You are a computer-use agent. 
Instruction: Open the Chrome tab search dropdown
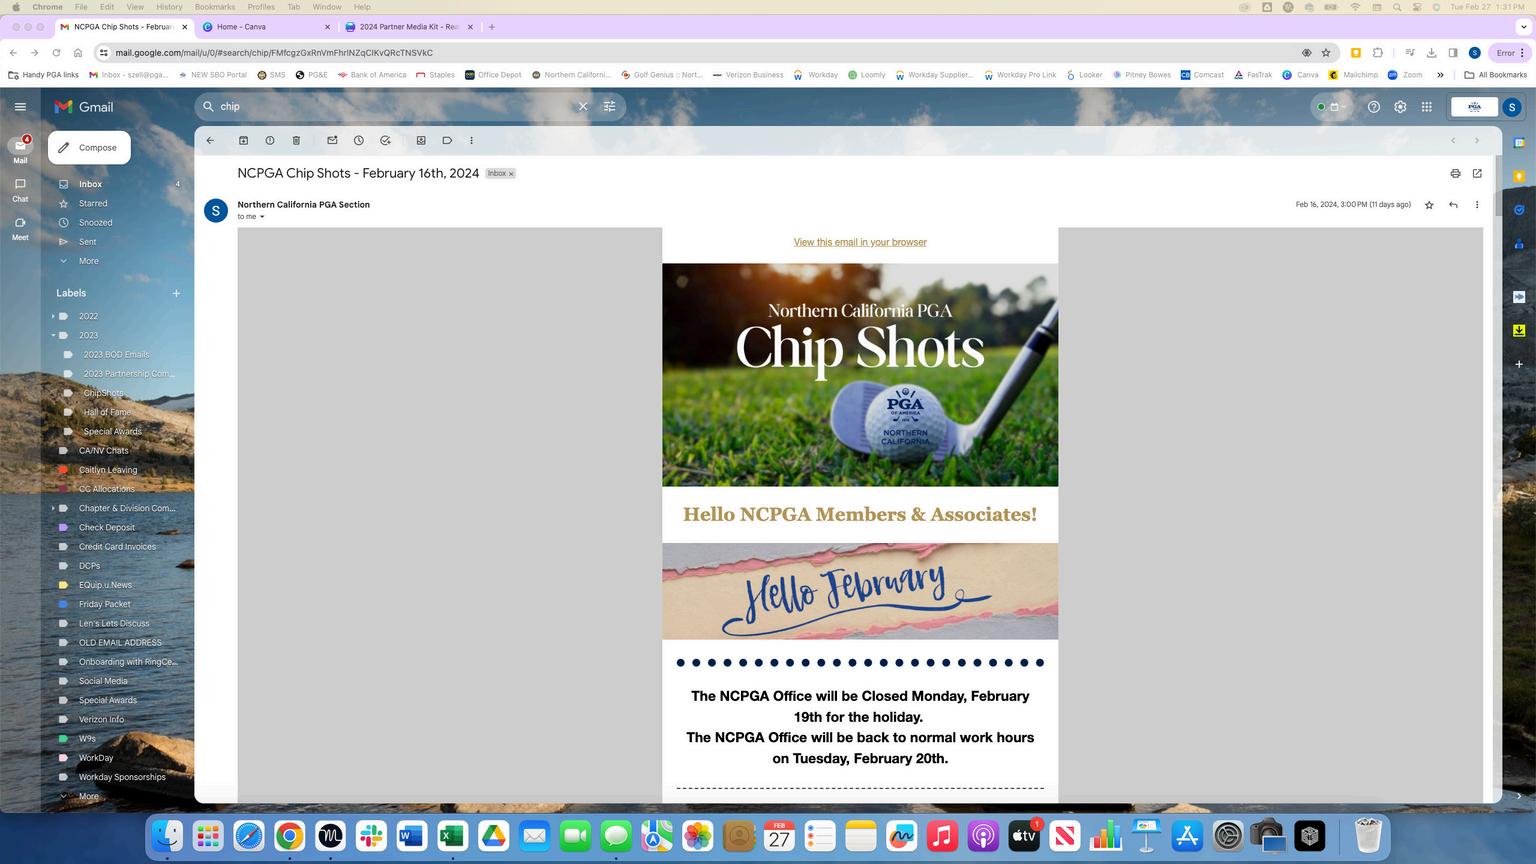(x=1523, y=27)
